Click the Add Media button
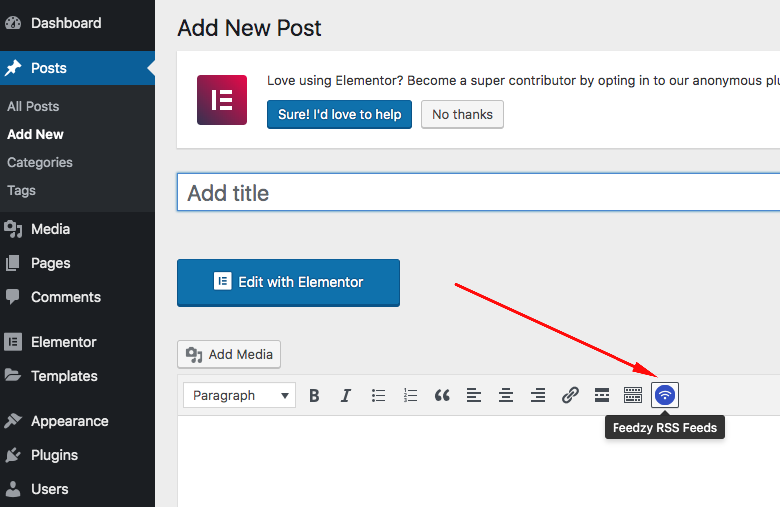The width and height of the screenshot is (780, 507). point(229,354)
